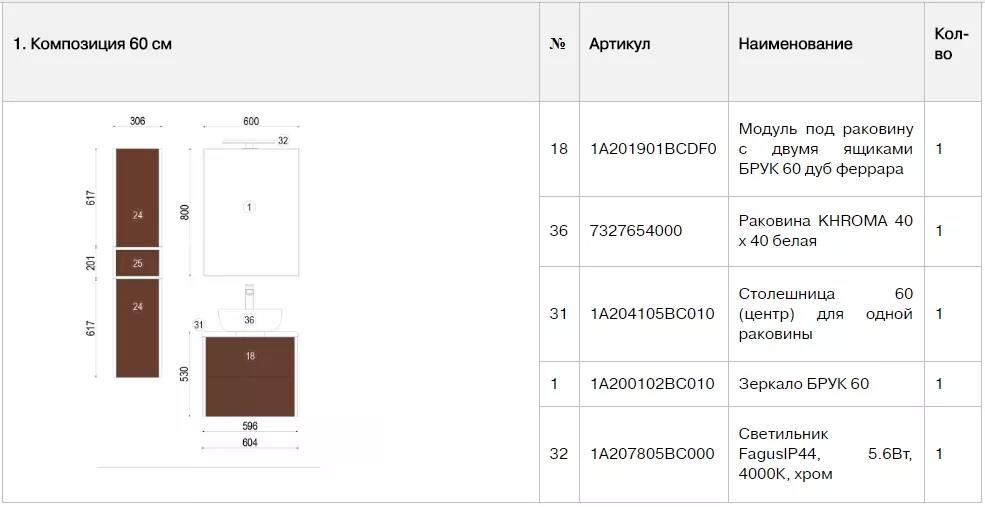Image resolution: width=985 pixels, height=507 pixels.
Task: Click the brown vanity module labeled 18
Action: coord(250,375)
